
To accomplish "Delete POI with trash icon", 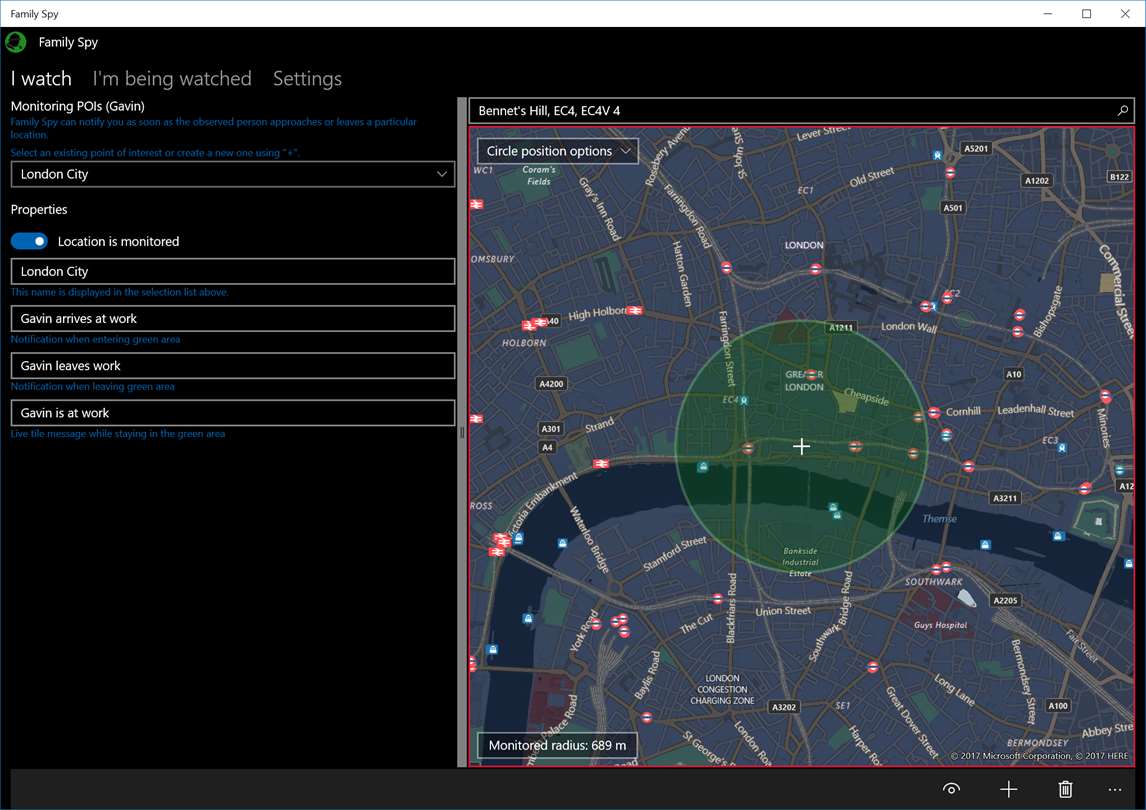I will click(1066, 789).
